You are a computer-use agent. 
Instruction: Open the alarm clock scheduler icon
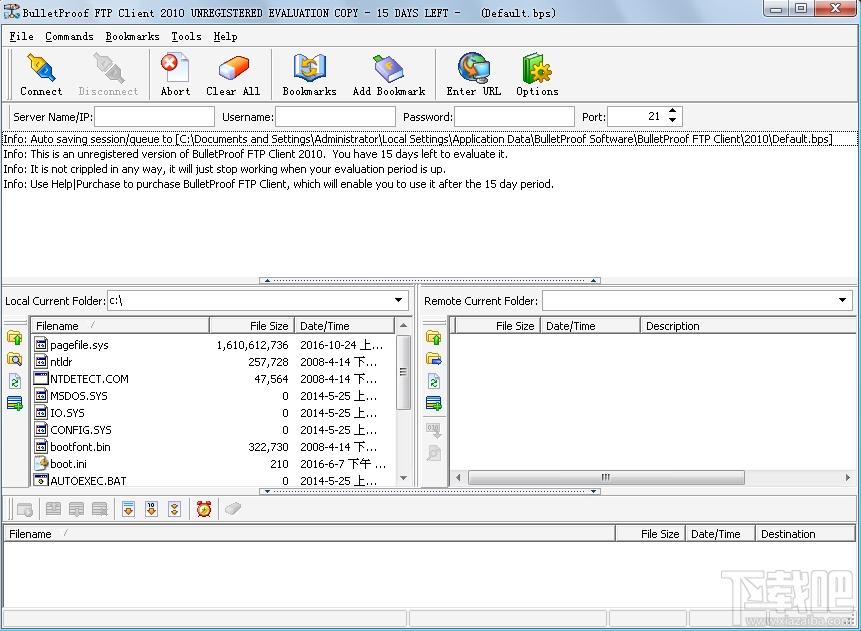(204, 509)
